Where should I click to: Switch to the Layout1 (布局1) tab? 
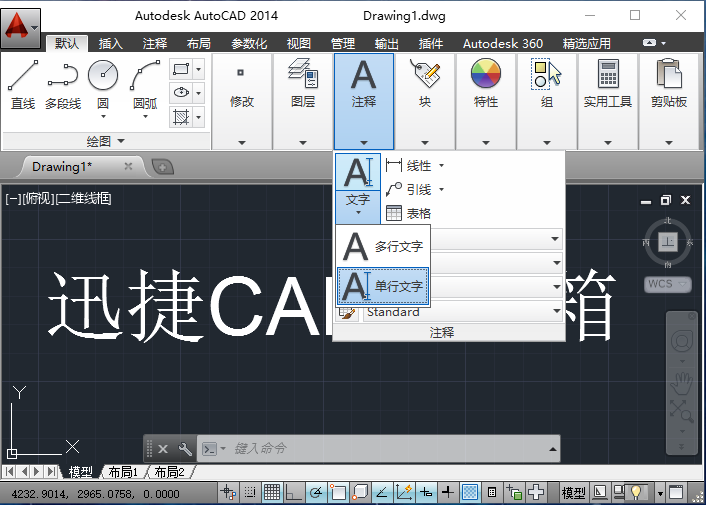click(x=123, y=472)
